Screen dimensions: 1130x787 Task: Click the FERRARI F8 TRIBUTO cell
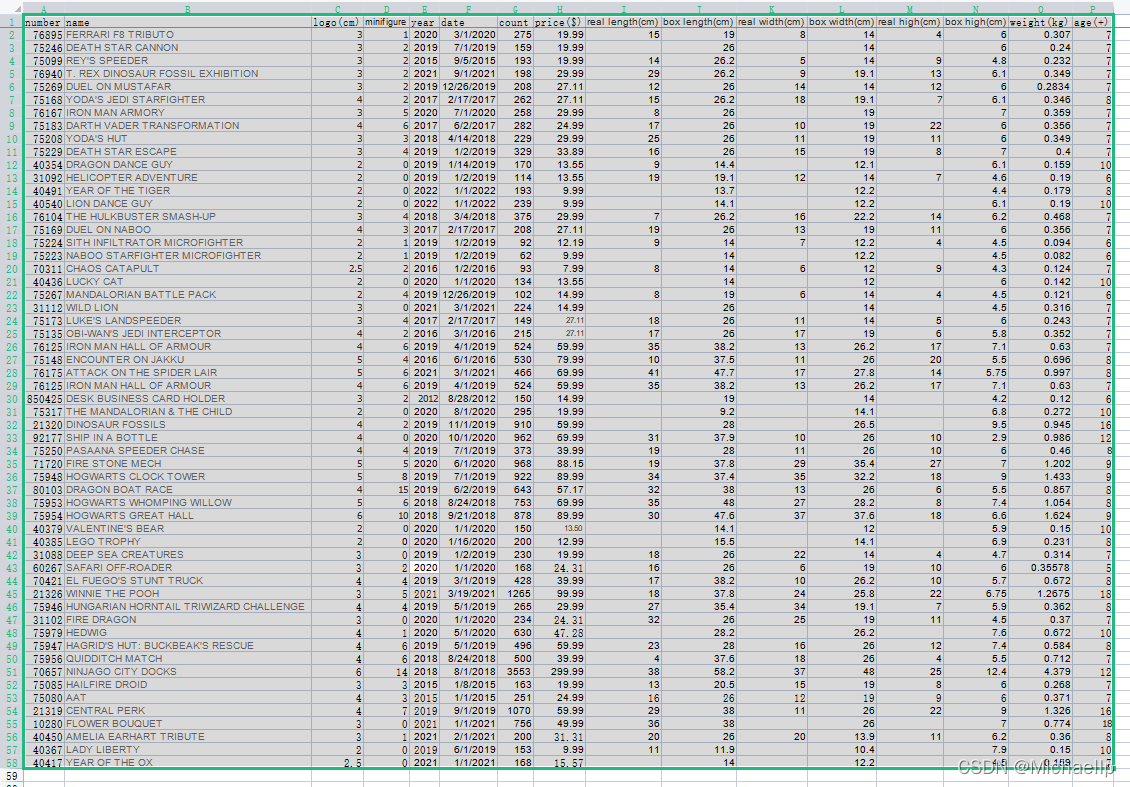pyautogui.click(x=187, y=35)
